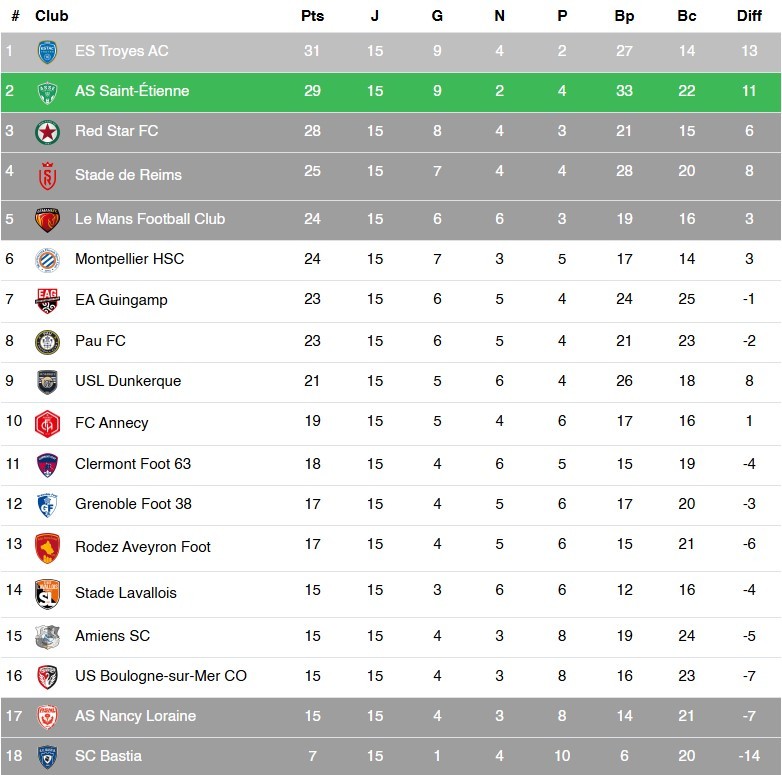This screenshot has height=775, width=782.
Task: Click the Bp goals-for column header
Action: (624, 16)
